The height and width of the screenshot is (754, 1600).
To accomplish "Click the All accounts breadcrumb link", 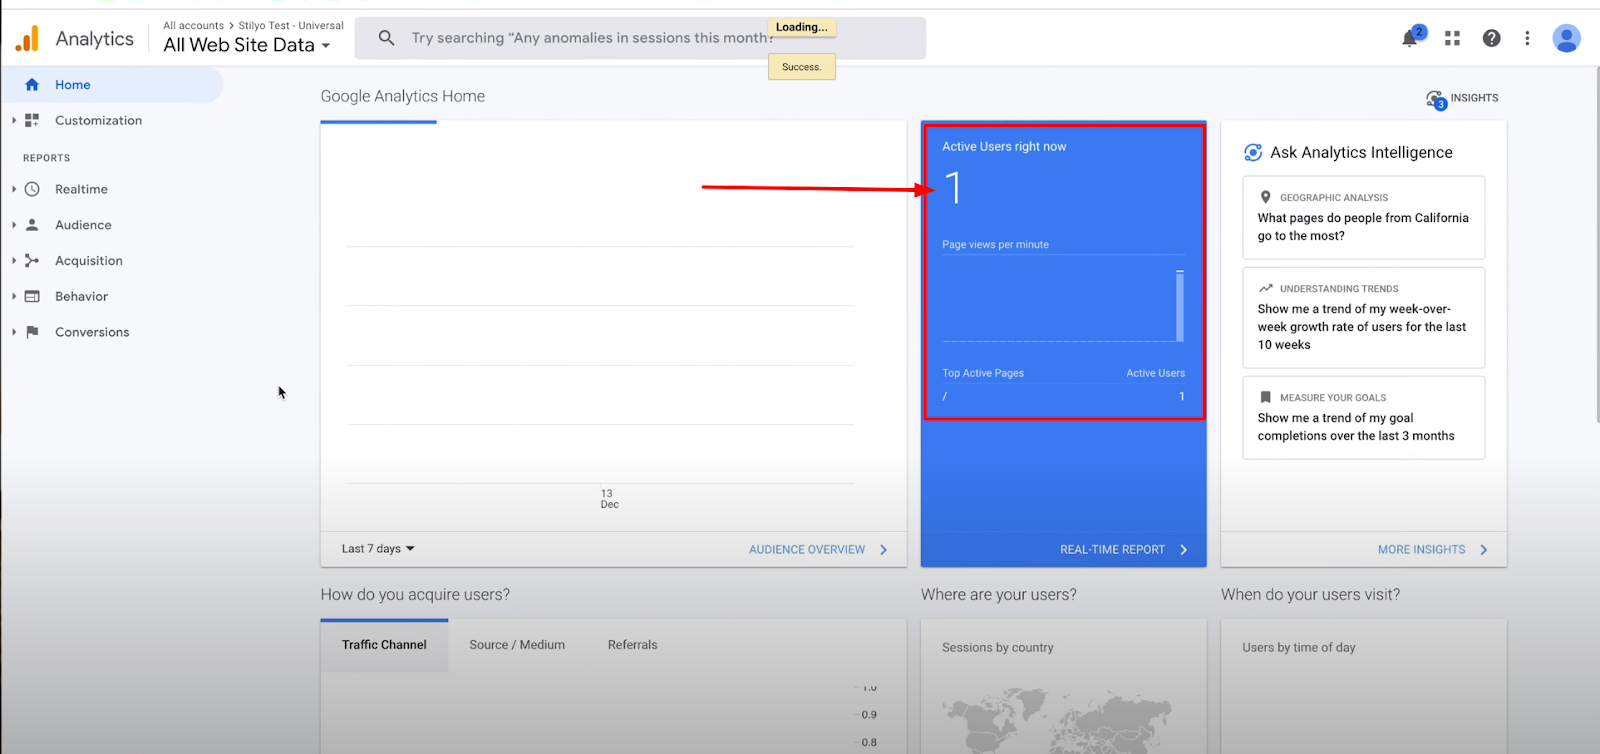I will (194, 26).
